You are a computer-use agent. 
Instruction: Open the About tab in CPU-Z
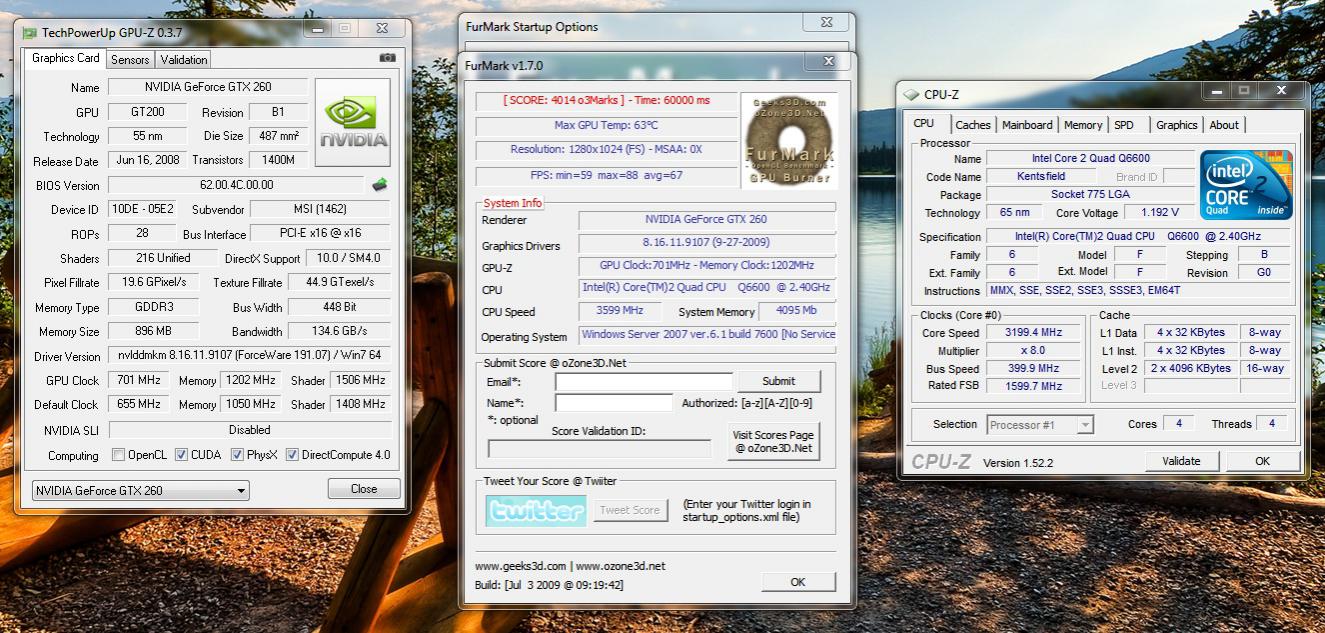[x=1224, y=125]
